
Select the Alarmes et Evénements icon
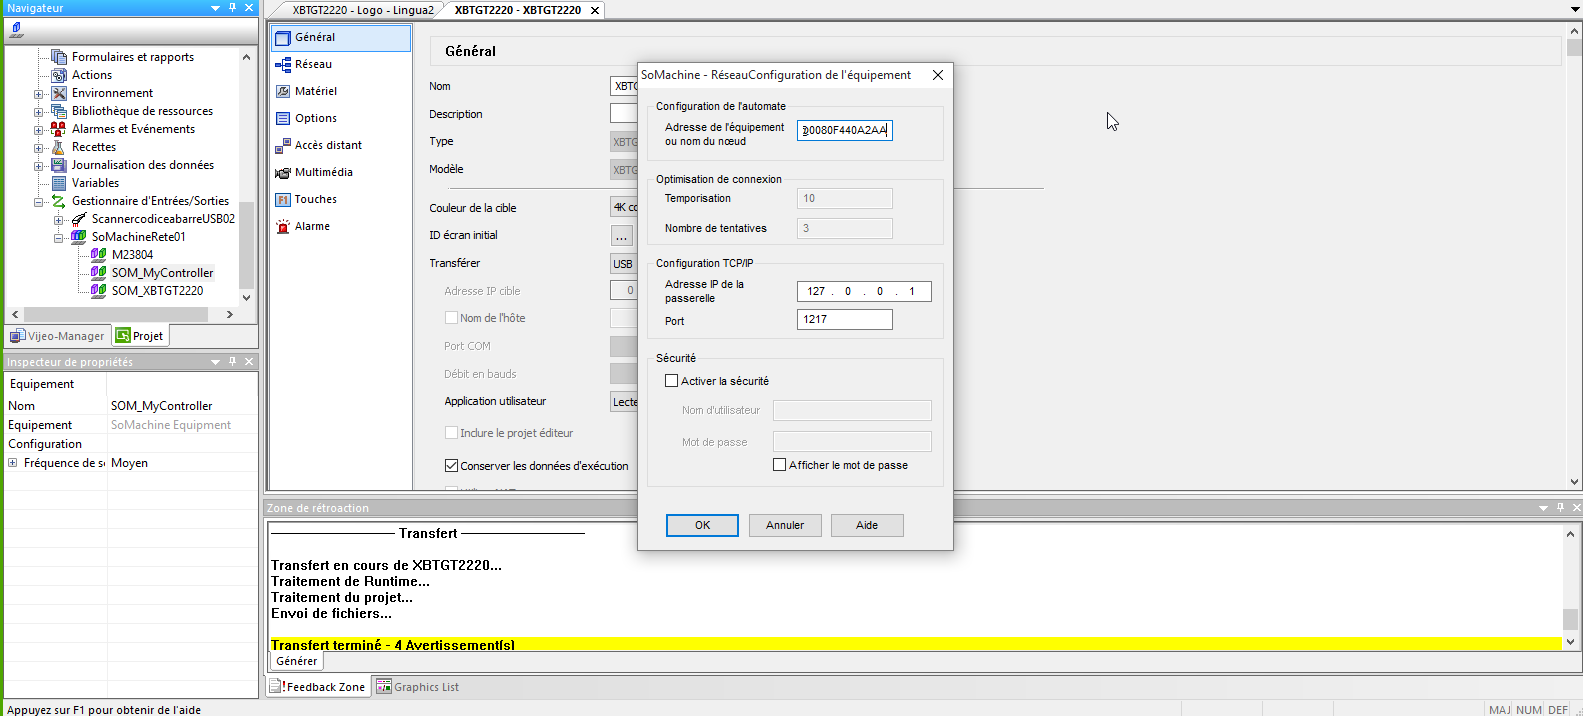[x=59, y=129]
